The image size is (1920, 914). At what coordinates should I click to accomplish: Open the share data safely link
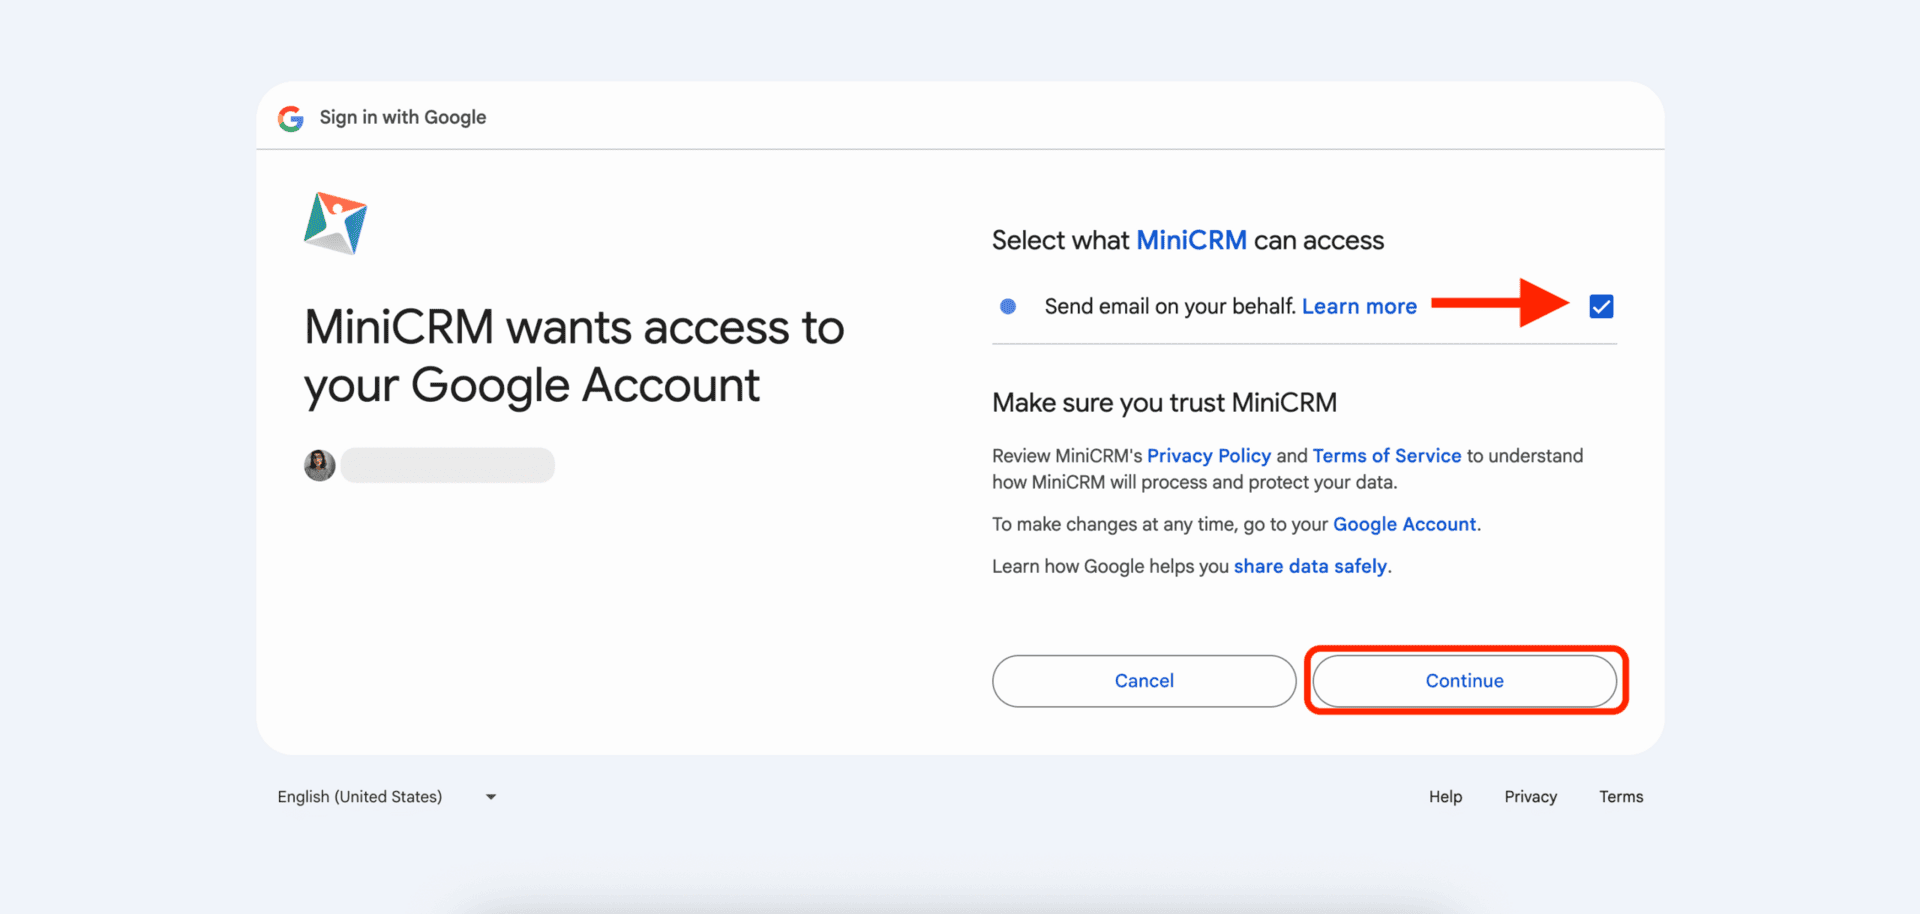click(1310, 566)
